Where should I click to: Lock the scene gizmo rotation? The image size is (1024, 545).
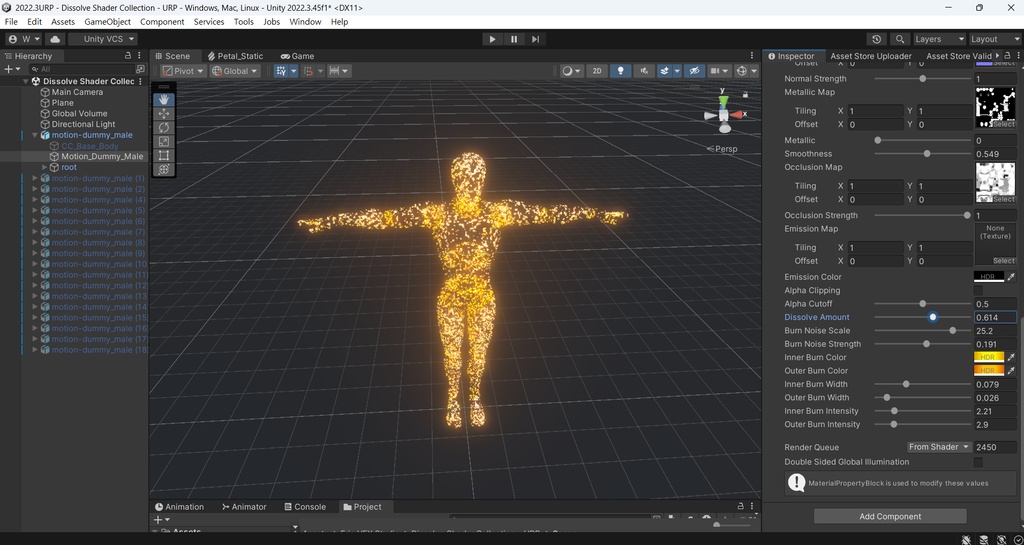pos(745,95)
